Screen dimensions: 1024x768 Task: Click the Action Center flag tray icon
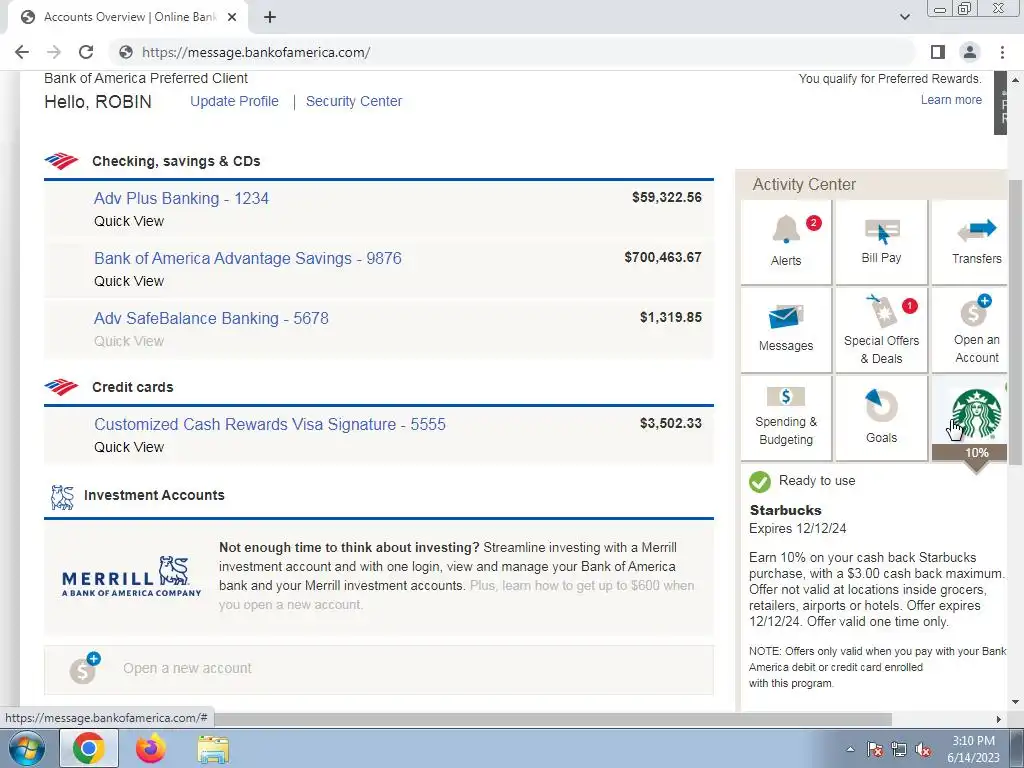click(x=875, y=750)
